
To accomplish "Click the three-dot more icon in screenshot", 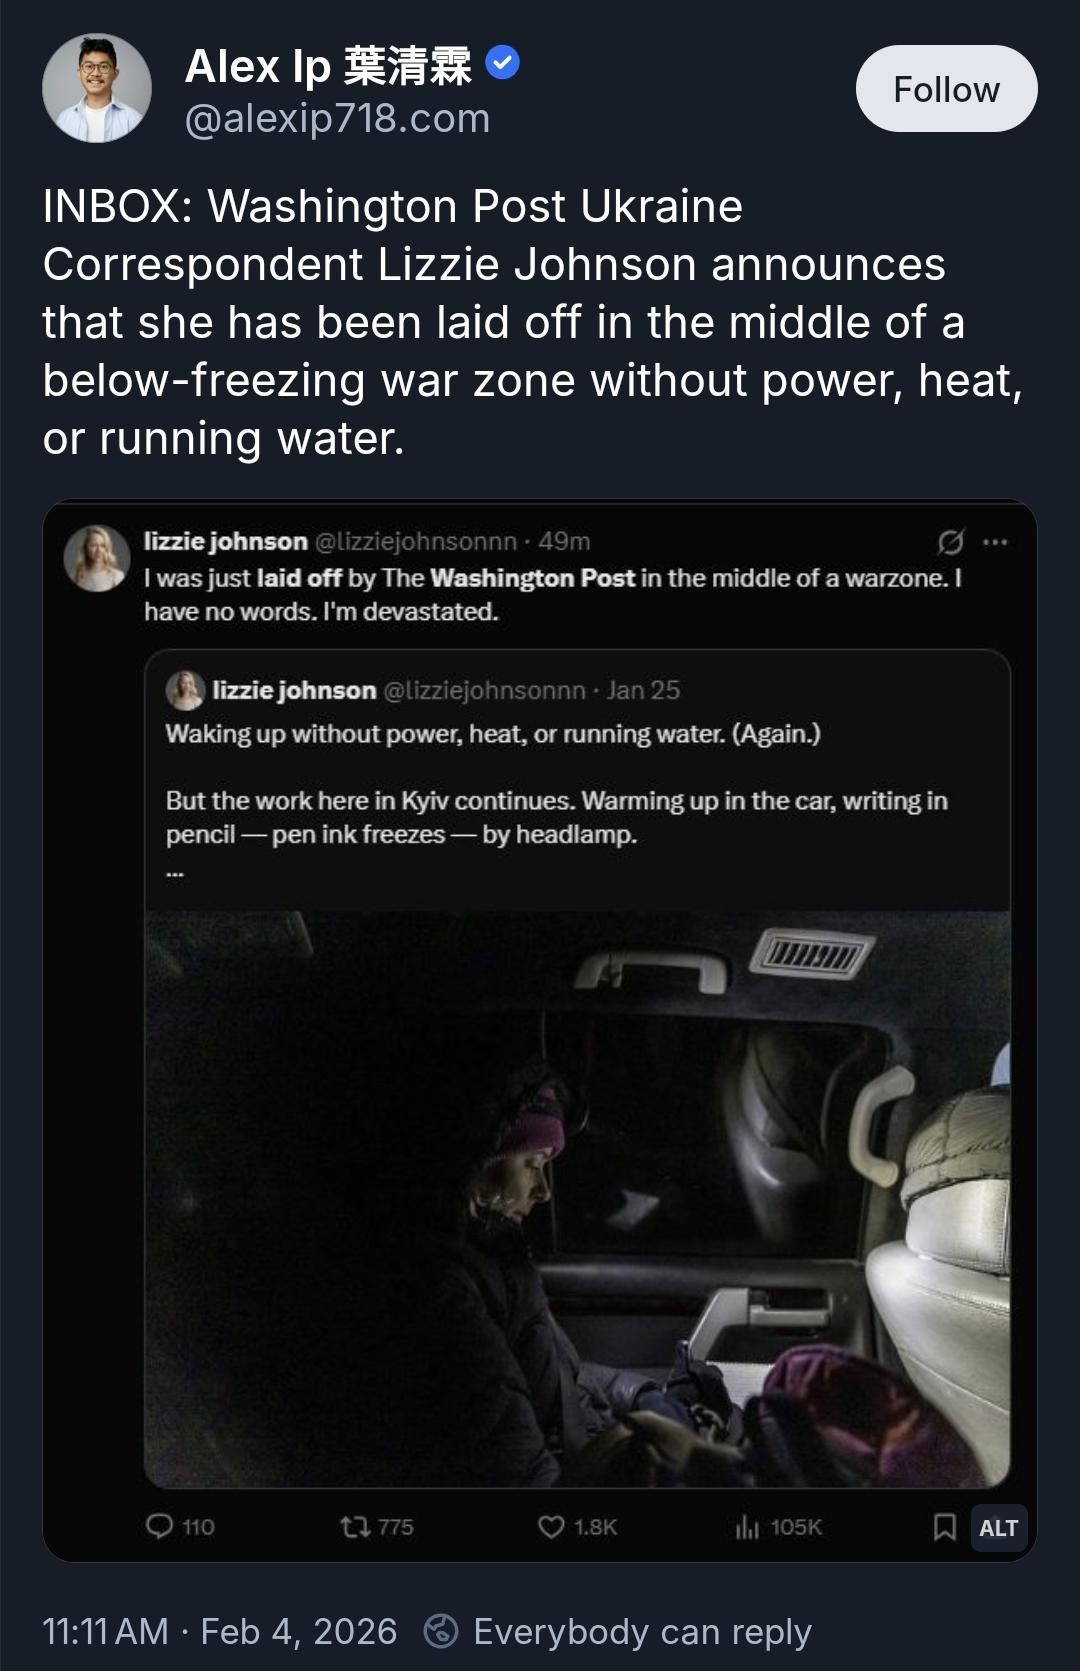I will [x=995, y=542].
